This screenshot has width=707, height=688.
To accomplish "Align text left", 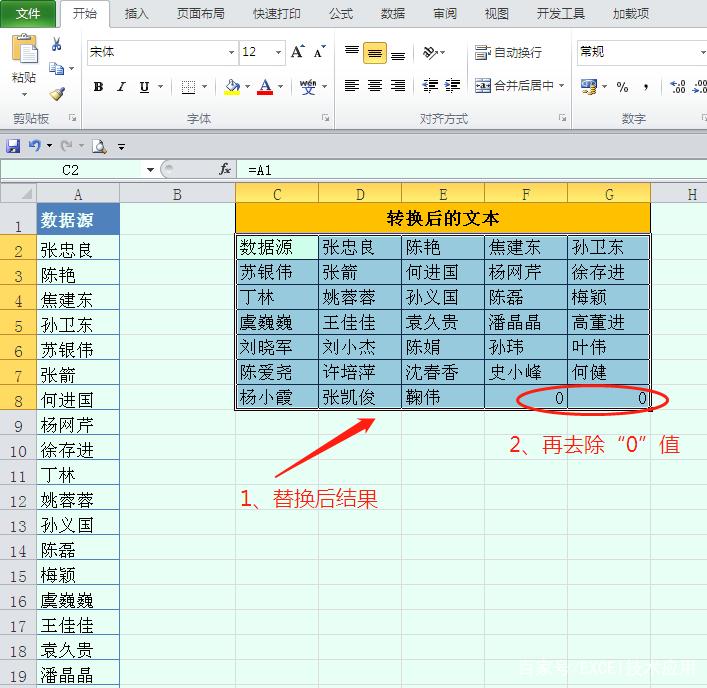I will click(352, 85).
